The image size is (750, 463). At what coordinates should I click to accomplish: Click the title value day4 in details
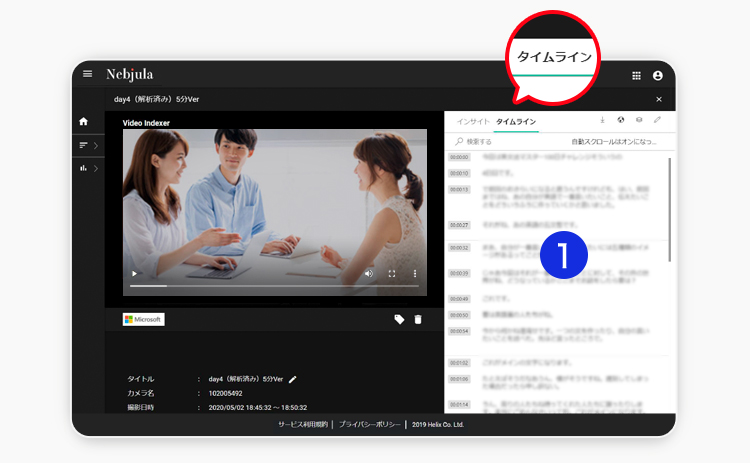point(246,379)
